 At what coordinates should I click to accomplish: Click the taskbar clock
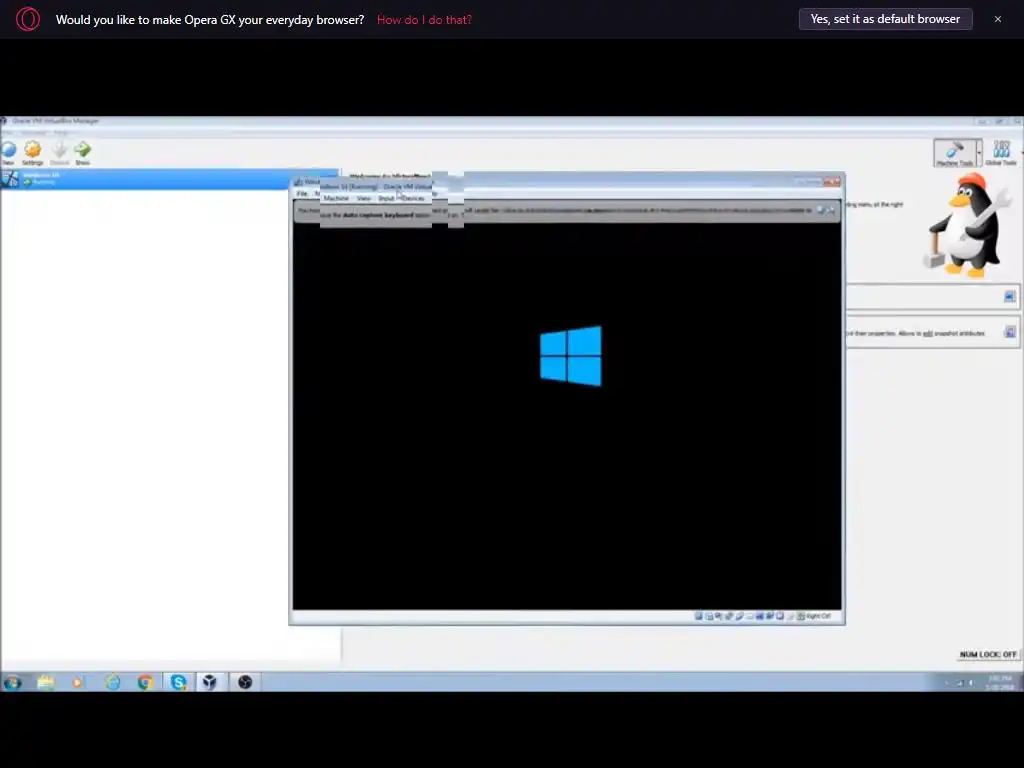999,682
